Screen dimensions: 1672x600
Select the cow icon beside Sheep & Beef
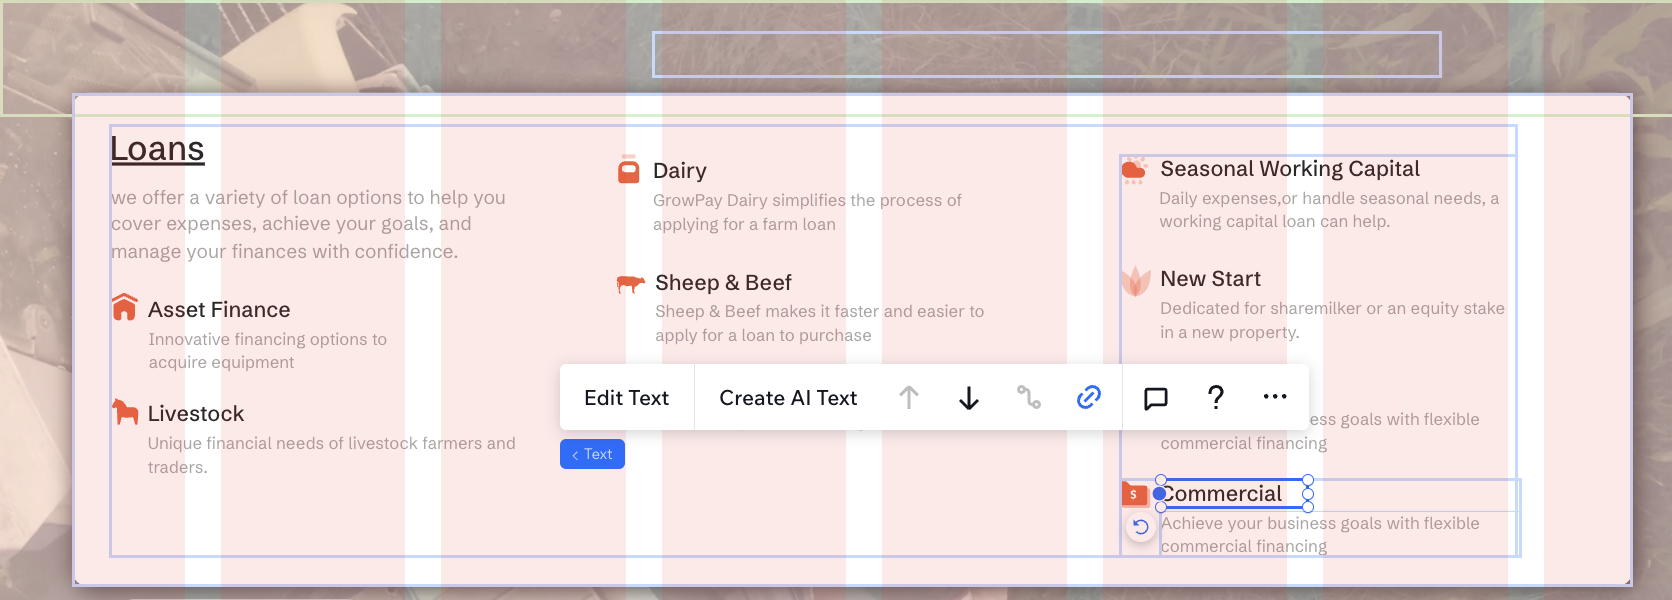click(x=630, y=284)
